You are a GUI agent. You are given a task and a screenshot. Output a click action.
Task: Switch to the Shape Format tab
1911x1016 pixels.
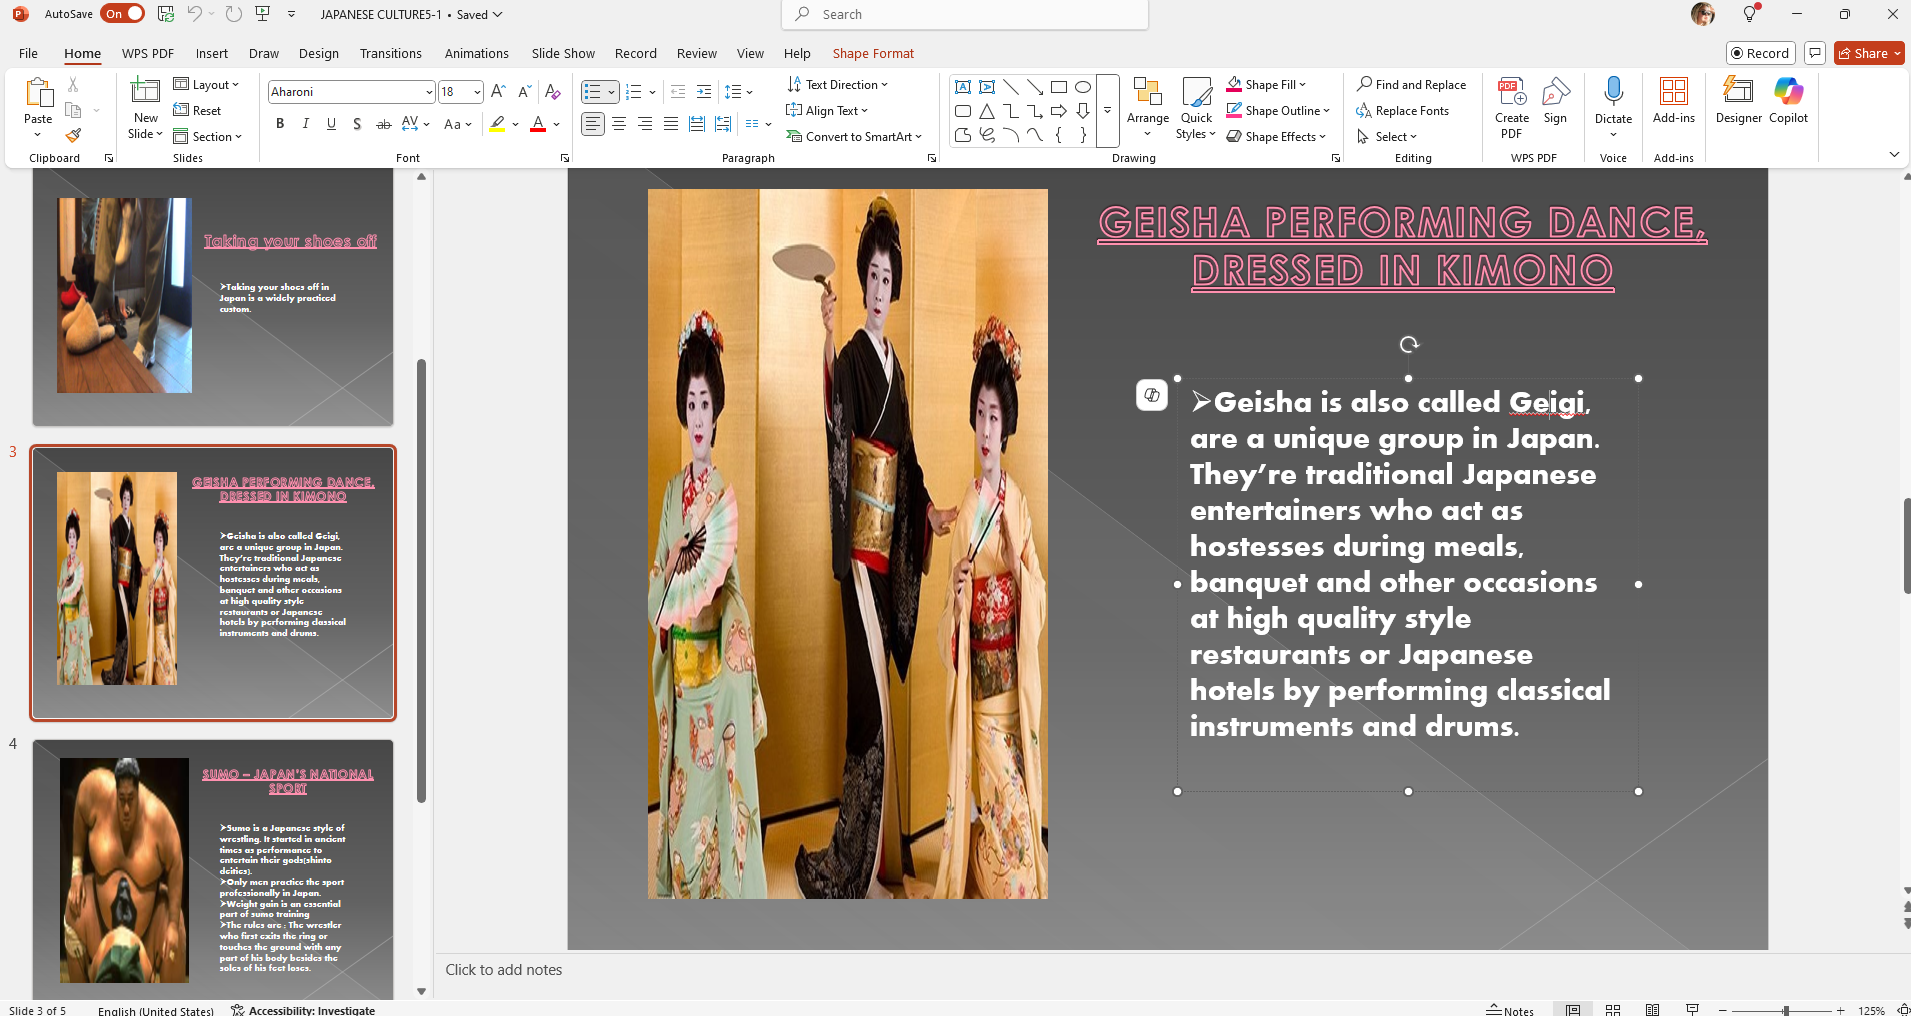click(x=873, y=53)
